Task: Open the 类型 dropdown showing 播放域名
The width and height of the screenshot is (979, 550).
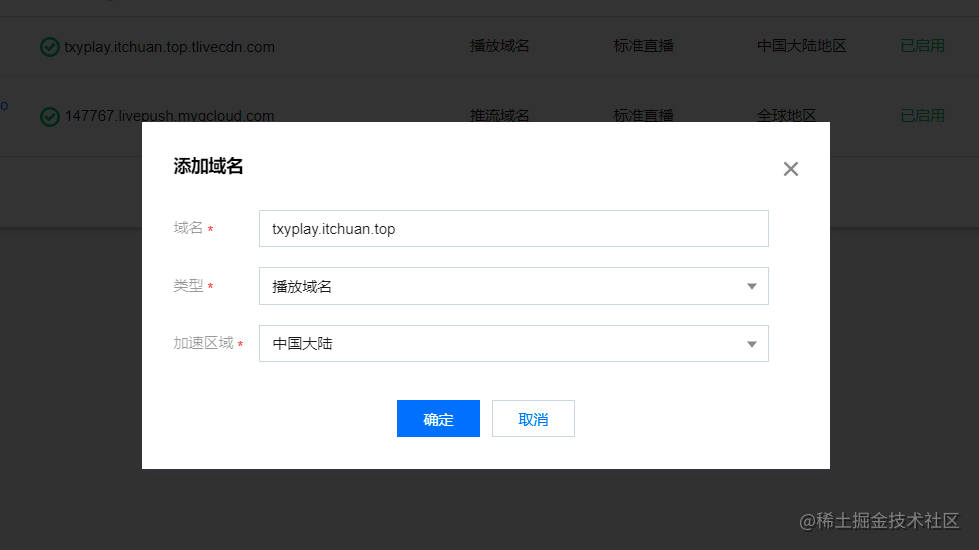Action: coord(513,286)
